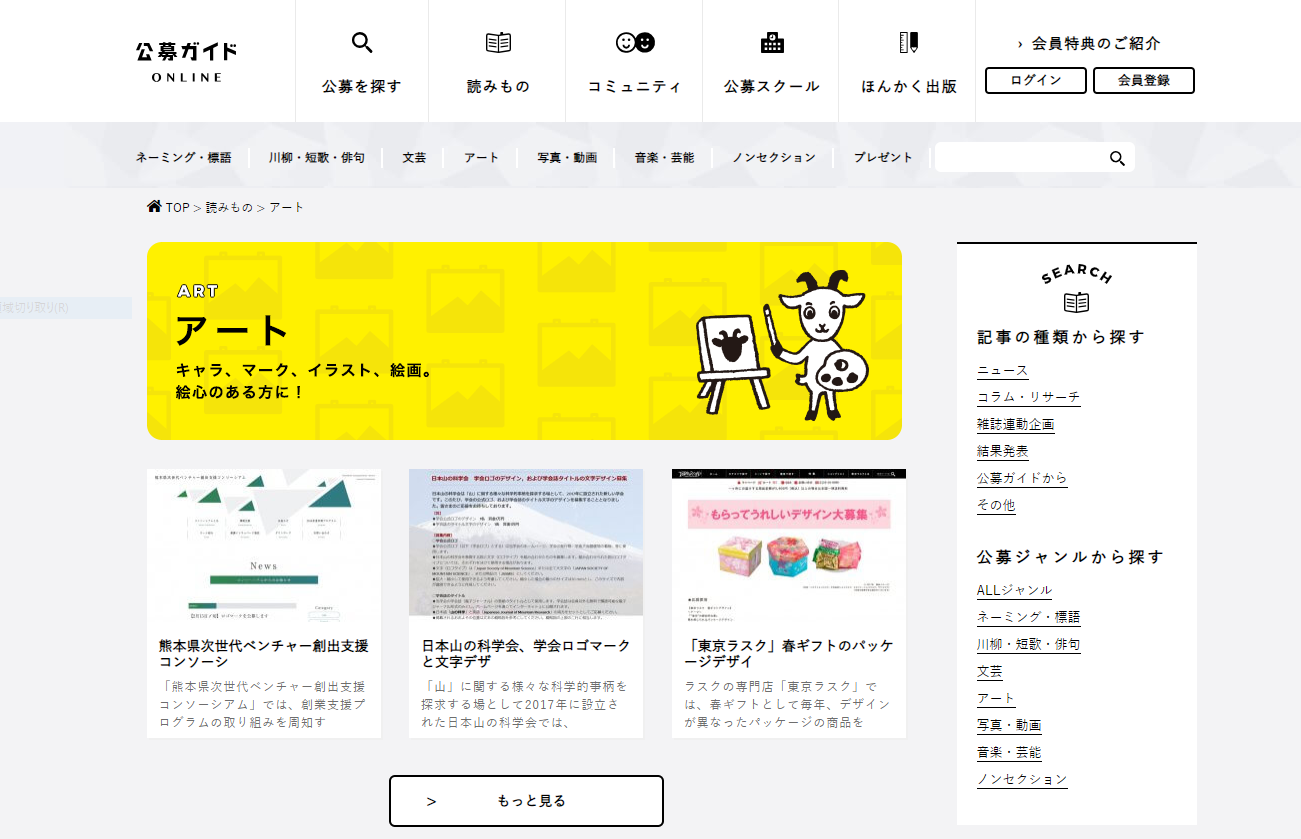Filter articles by 雑誌連動企画

(1016, 424)
